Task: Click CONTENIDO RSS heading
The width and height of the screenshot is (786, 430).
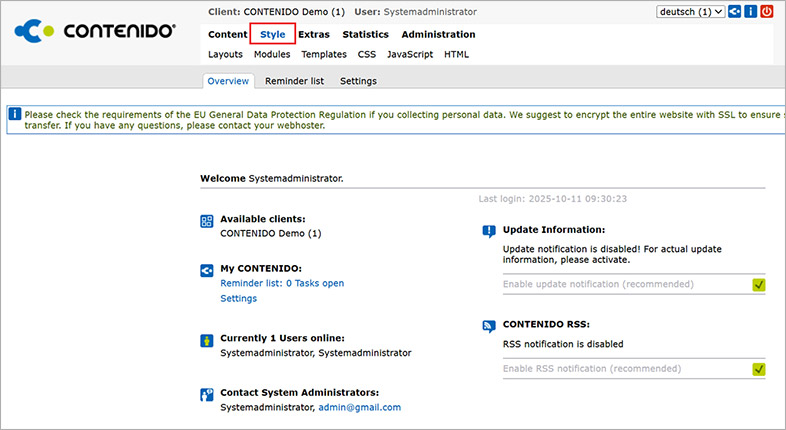Action: (x=546, y=324)
